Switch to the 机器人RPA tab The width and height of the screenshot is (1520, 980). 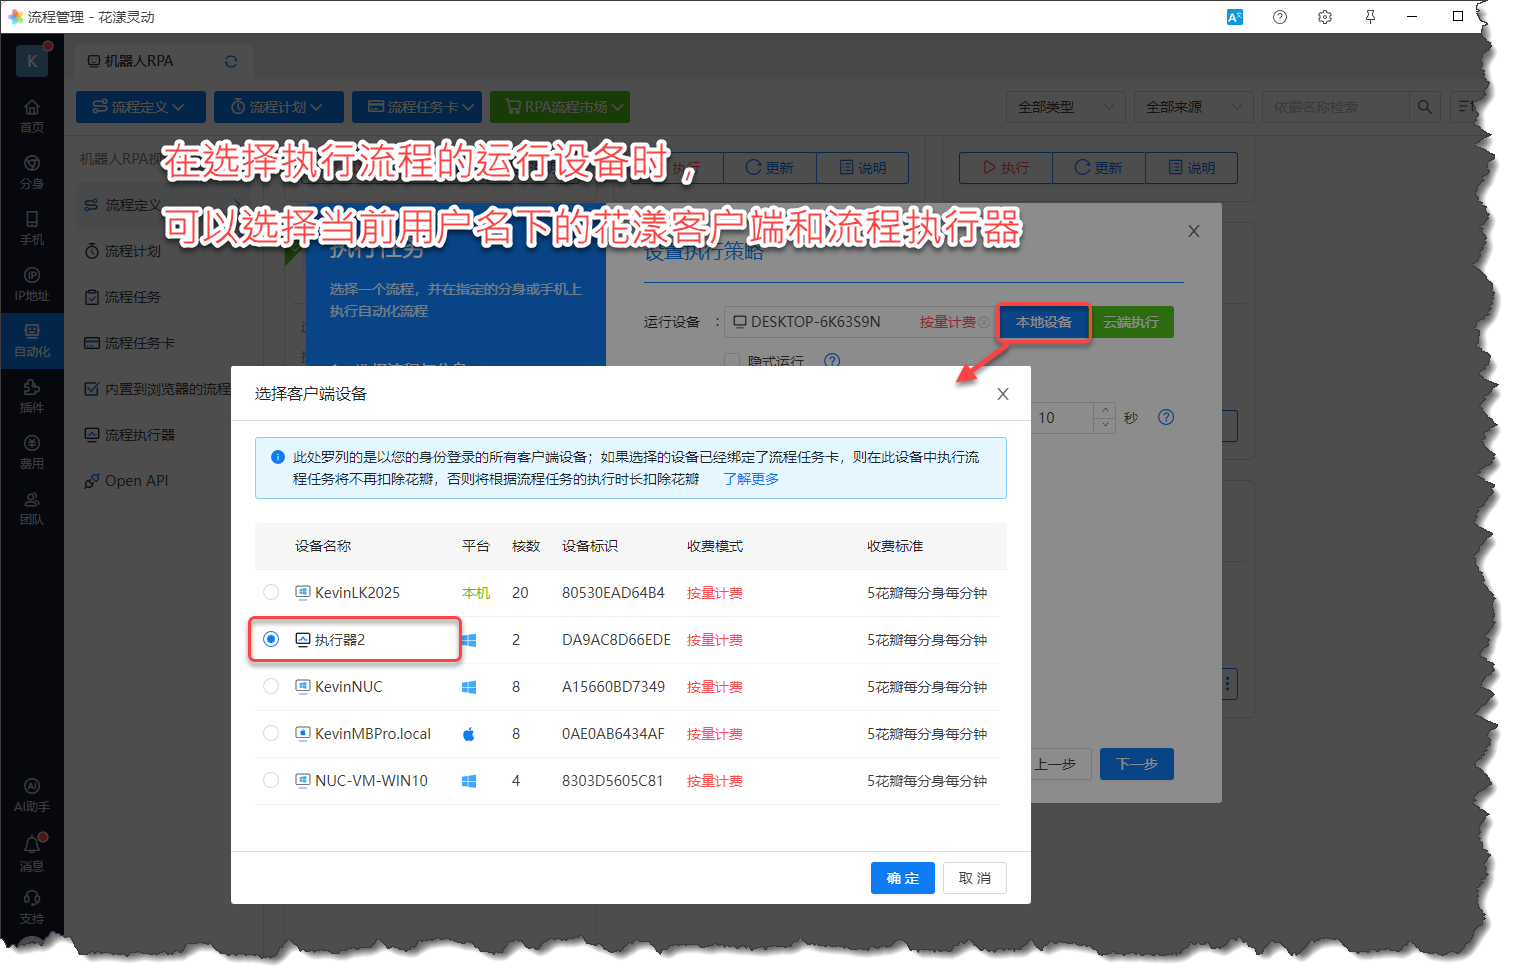click(x=140, y=61)
